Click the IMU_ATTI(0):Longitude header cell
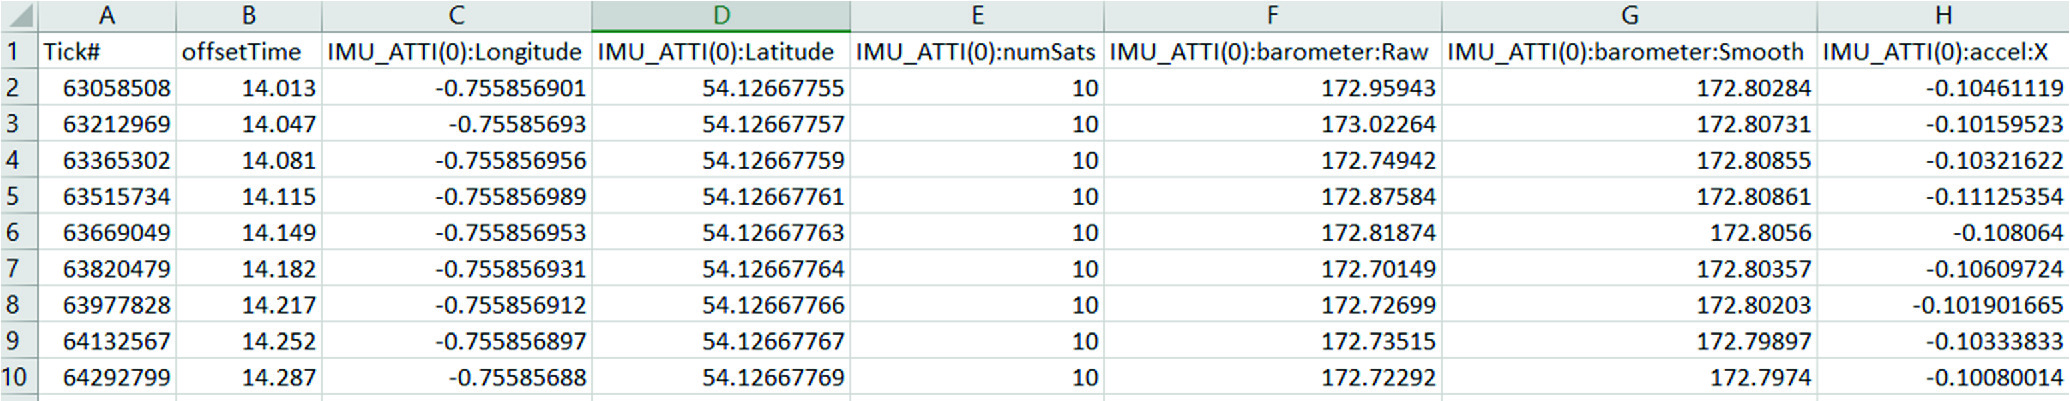The height and width of the screenshot is (401, 2070). pos(456,52)
